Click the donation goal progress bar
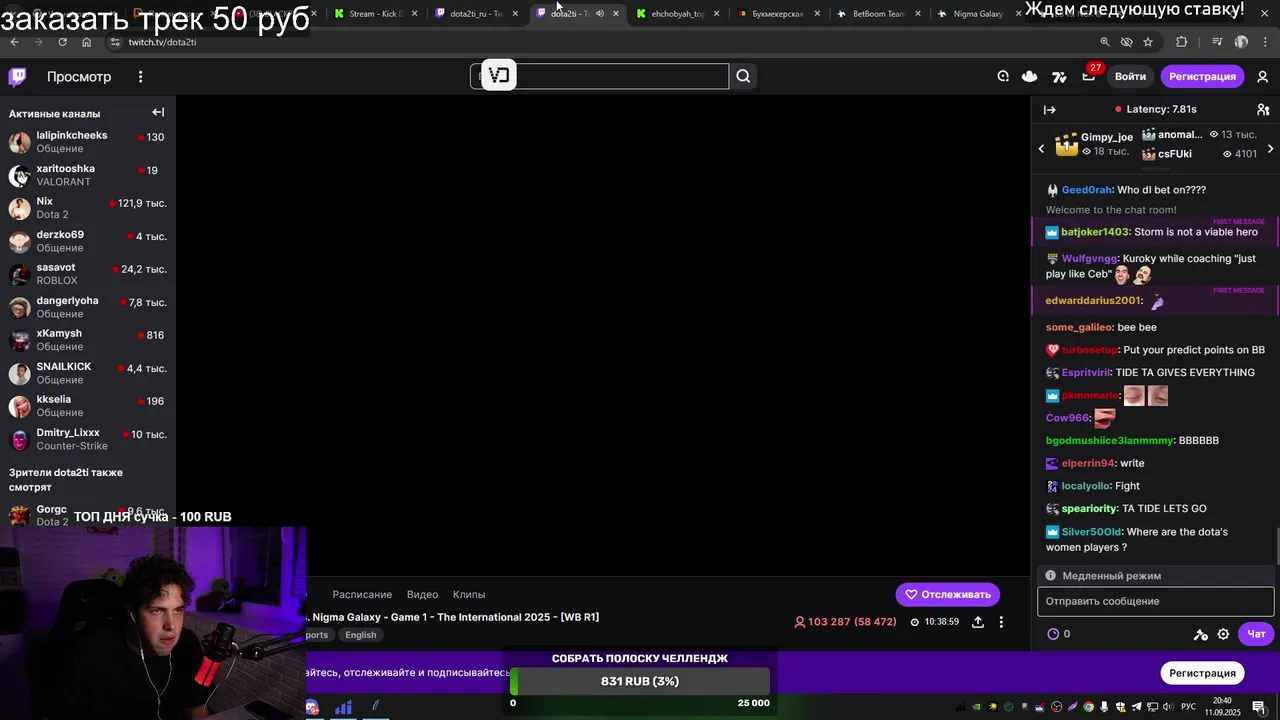This screenshot has height=720, width=1280. (640, 681)
